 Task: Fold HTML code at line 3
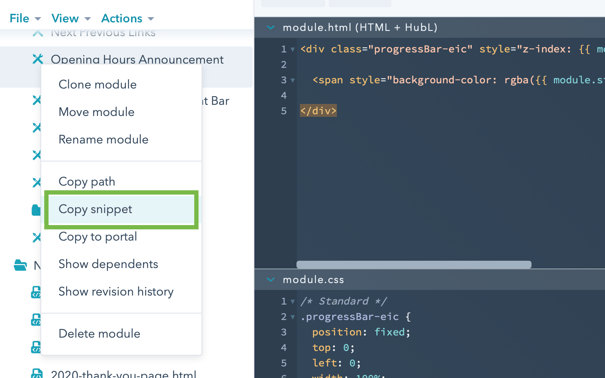tap(293, 80)
